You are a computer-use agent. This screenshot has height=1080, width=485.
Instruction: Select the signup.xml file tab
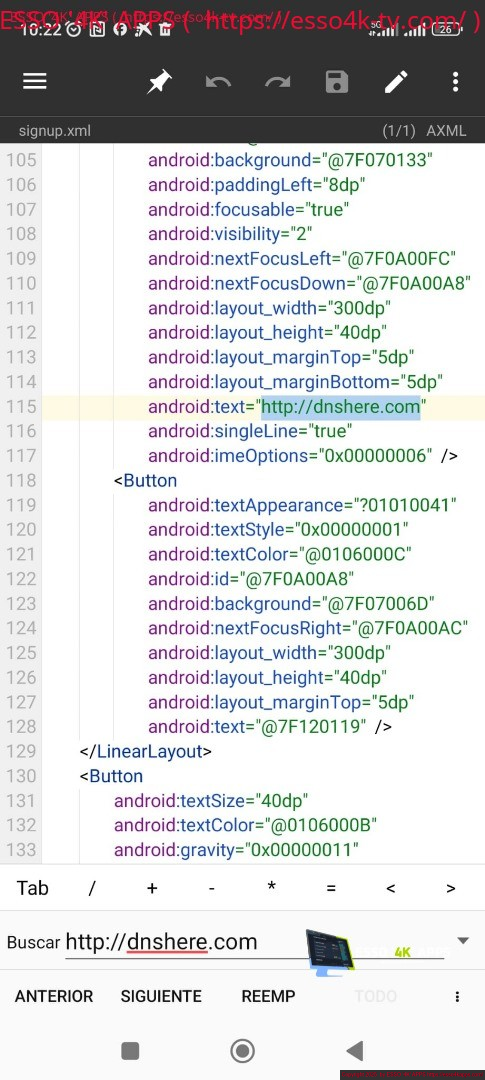click(54, 130)
